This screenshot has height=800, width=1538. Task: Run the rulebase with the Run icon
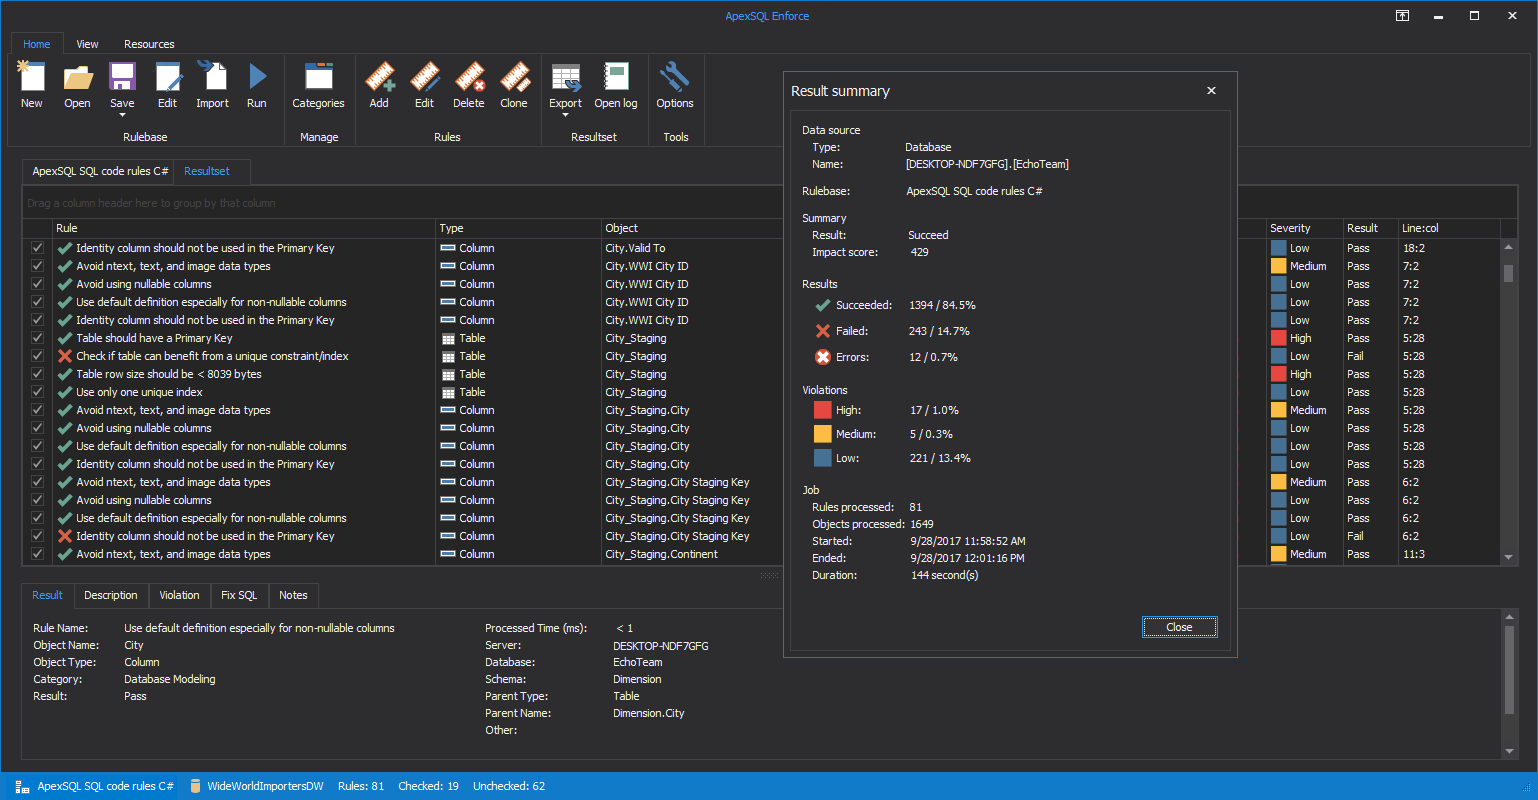pos(257,77)
